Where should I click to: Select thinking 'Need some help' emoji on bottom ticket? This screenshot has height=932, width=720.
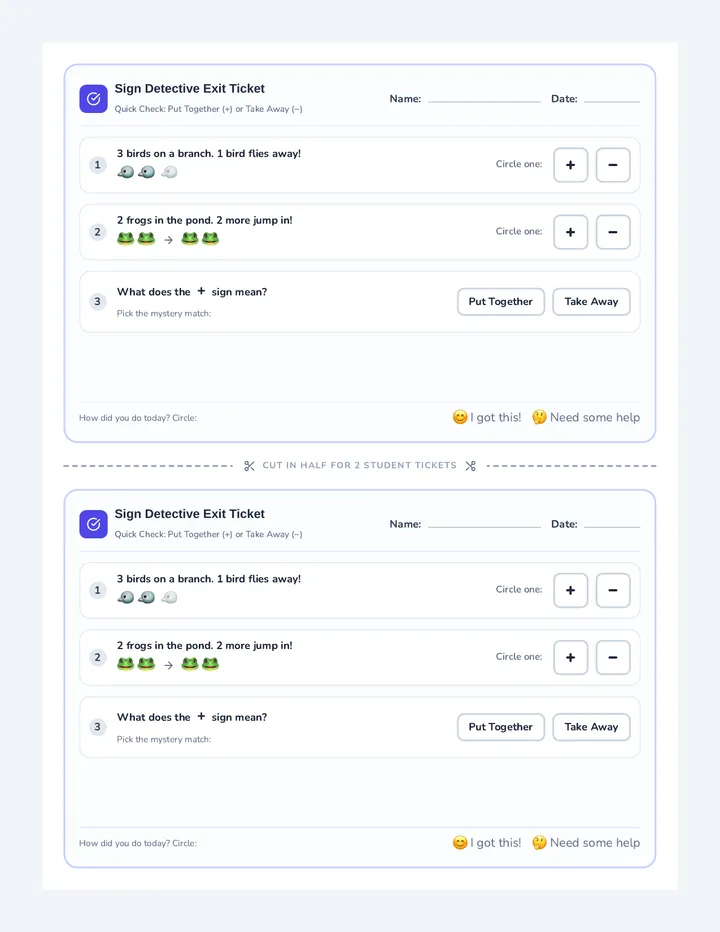pos(539,843)
